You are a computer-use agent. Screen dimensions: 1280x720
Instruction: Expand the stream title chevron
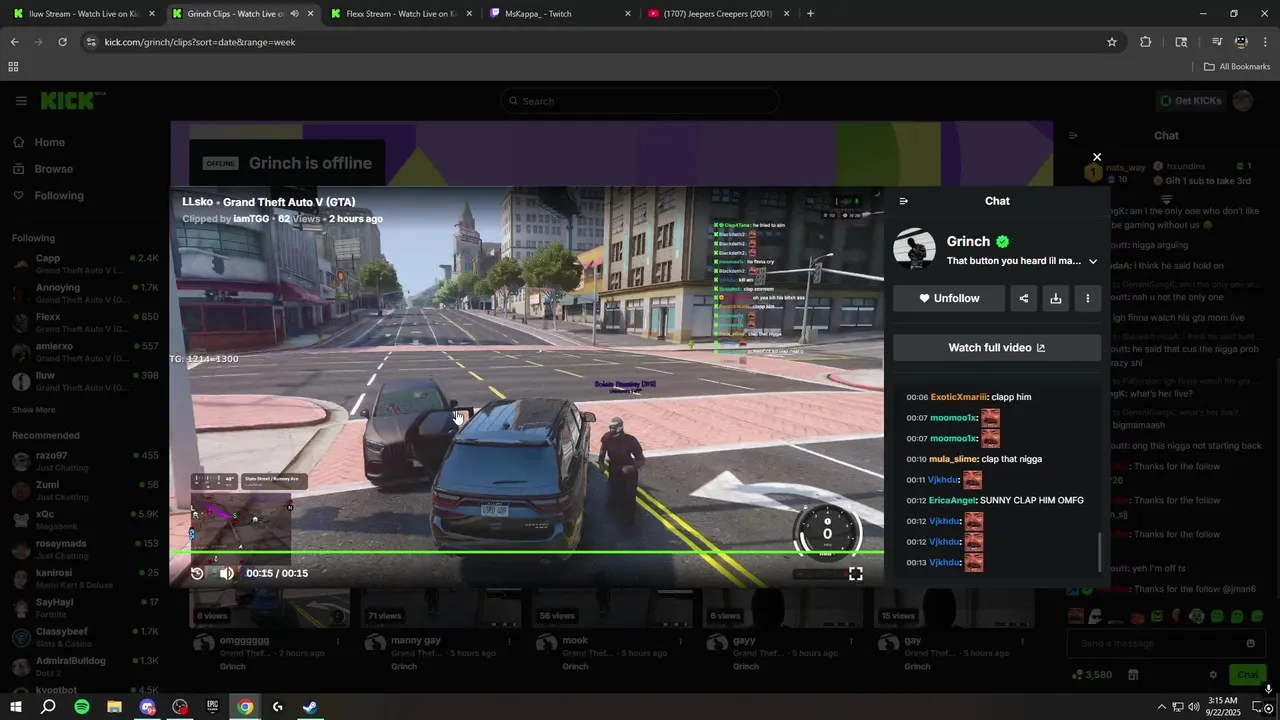coord(1093,261)
